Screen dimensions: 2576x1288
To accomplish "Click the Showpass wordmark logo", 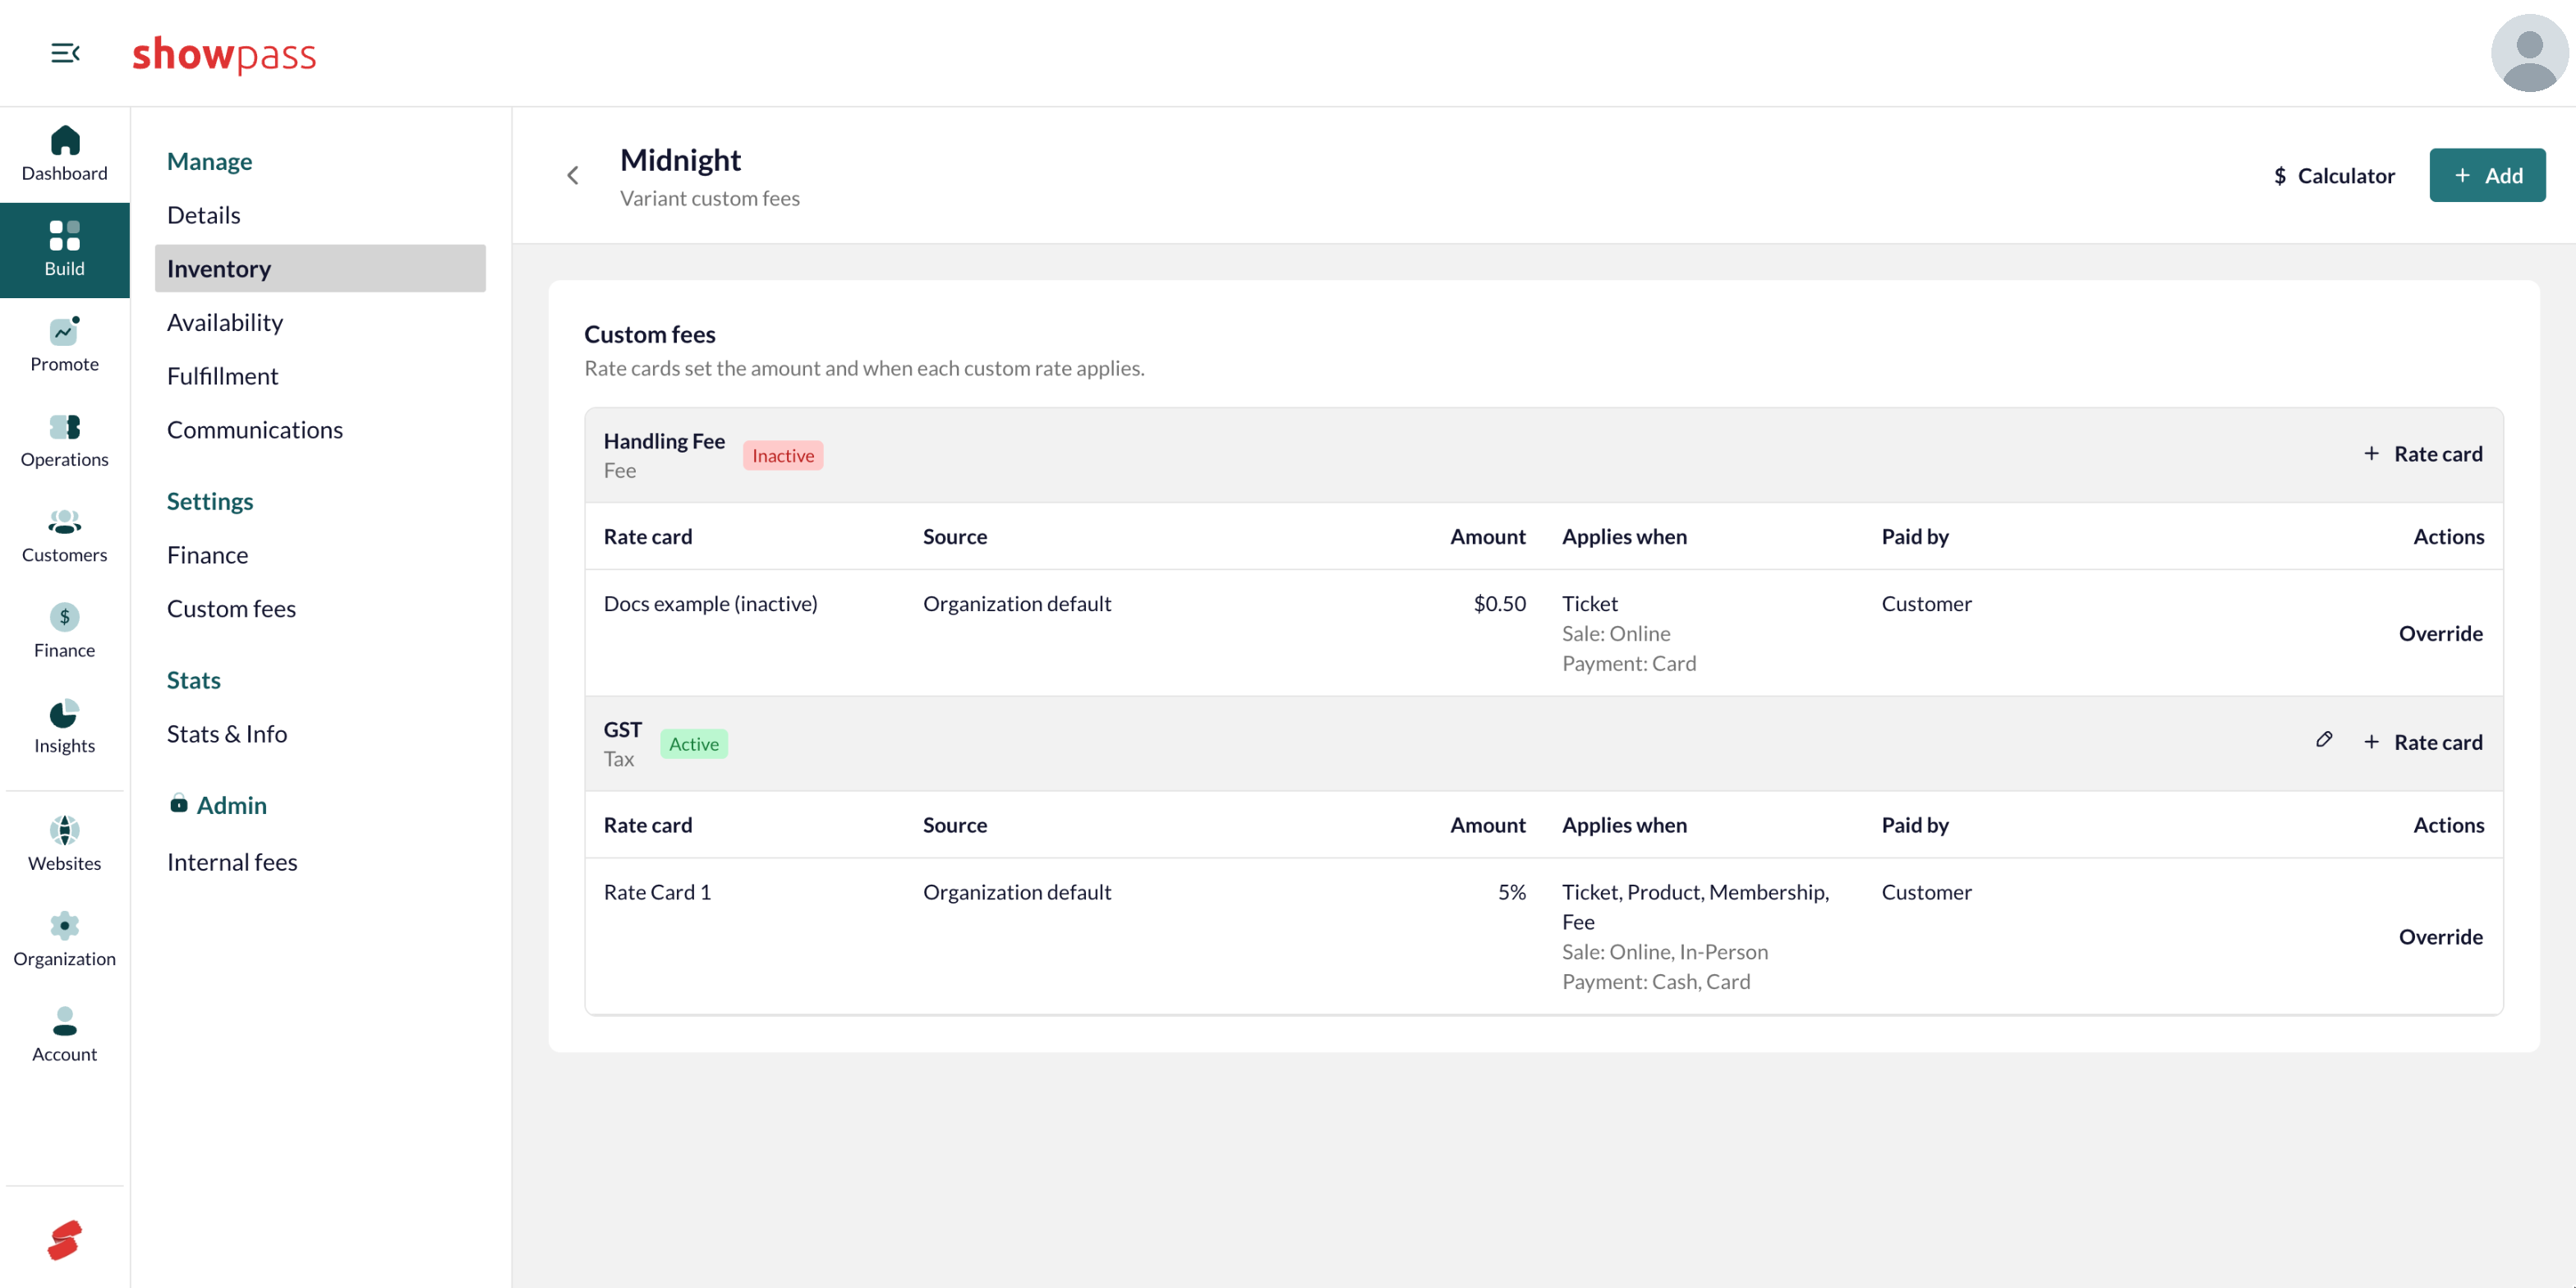I will [x=224, y=54].
